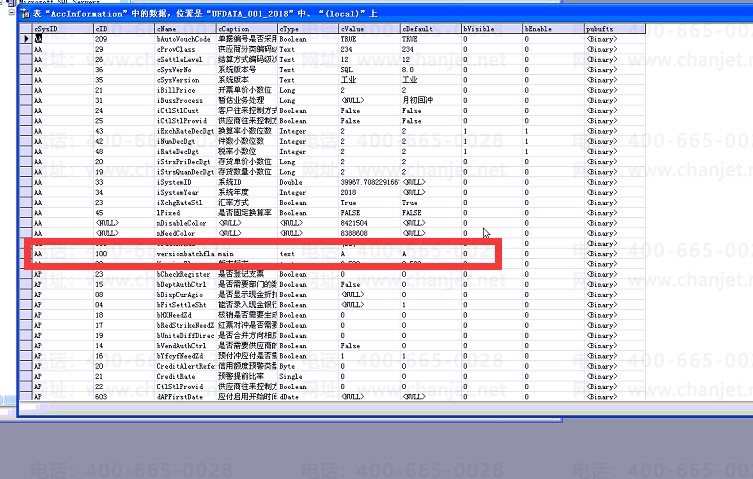This screenshot has height=479, width=753.
Task: Select the bEnable column header
Action: (x=554, y=29)
